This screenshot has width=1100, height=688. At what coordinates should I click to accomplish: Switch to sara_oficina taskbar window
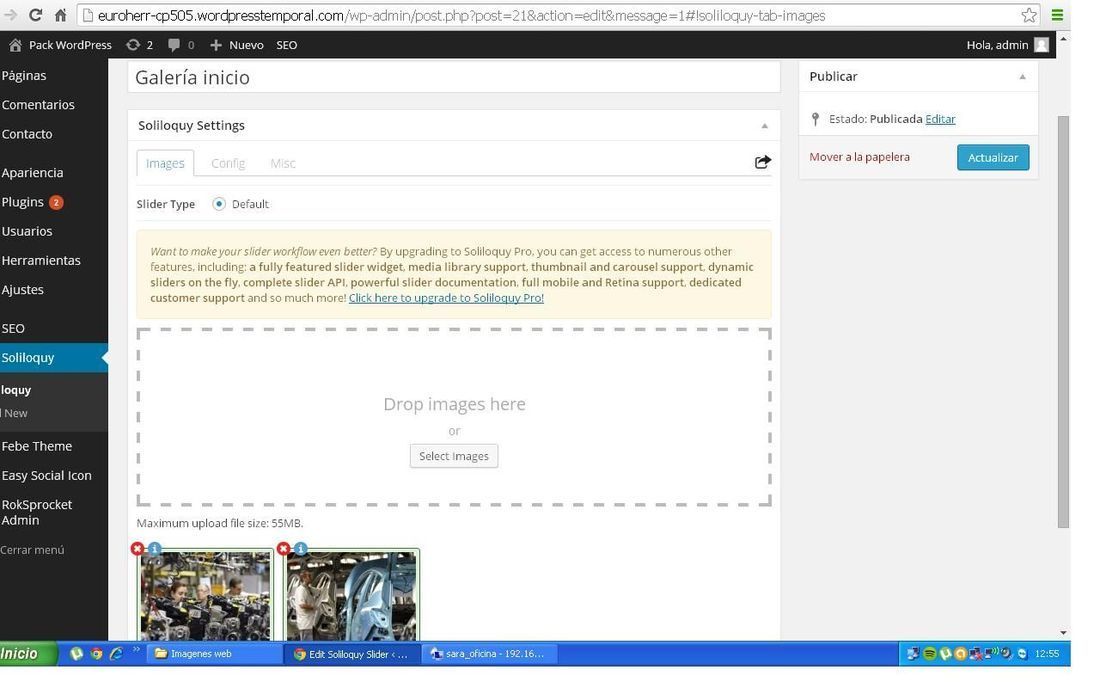(488, 654)
